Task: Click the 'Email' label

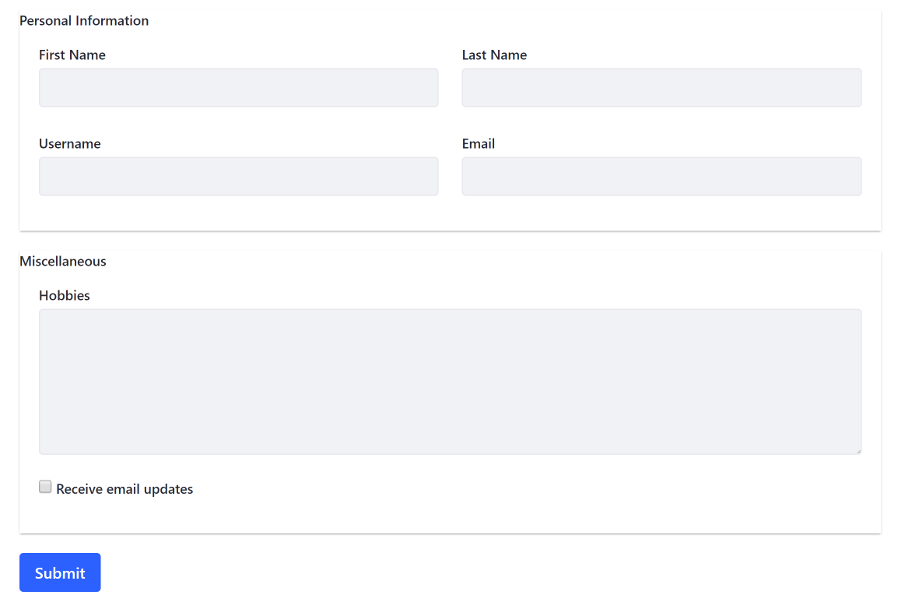Action: click(478, 144)
